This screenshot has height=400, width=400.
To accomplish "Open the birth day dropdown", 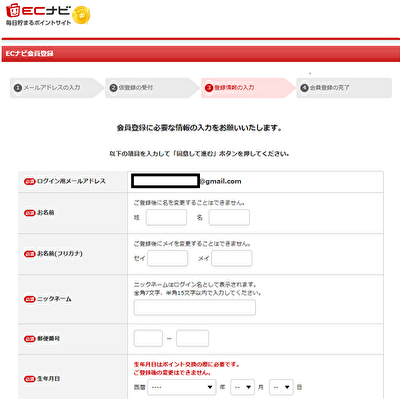I will tap(281, 387).
